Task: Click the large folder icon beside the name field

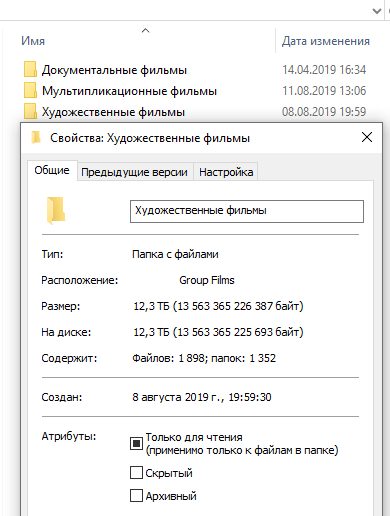Action: 56,210
